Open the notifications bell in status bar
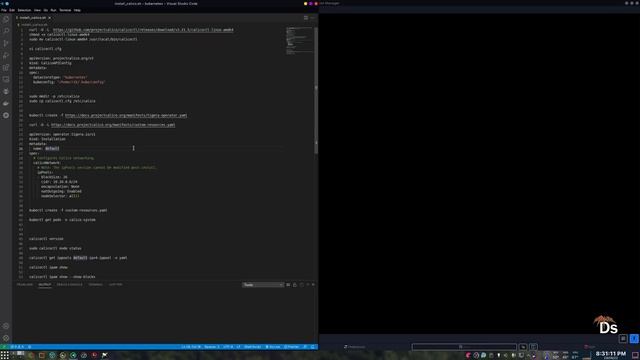 click(x=313, y=347)
